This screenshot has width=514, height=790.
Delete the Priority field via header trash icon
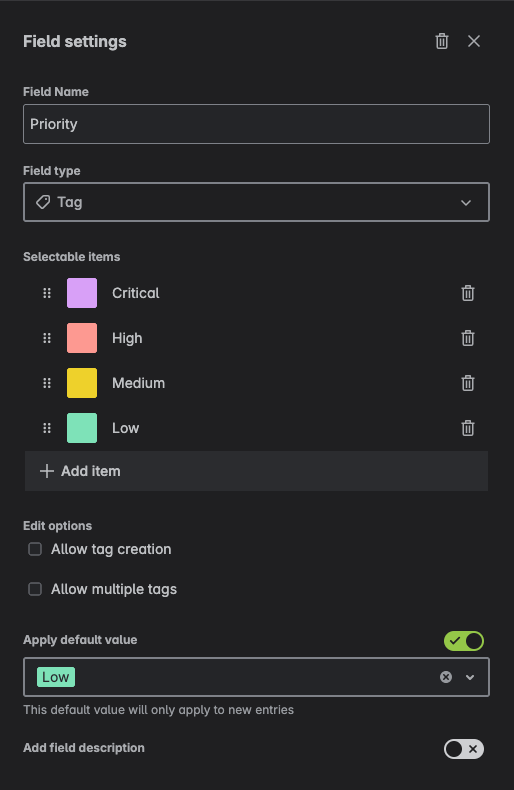[441, 41]
